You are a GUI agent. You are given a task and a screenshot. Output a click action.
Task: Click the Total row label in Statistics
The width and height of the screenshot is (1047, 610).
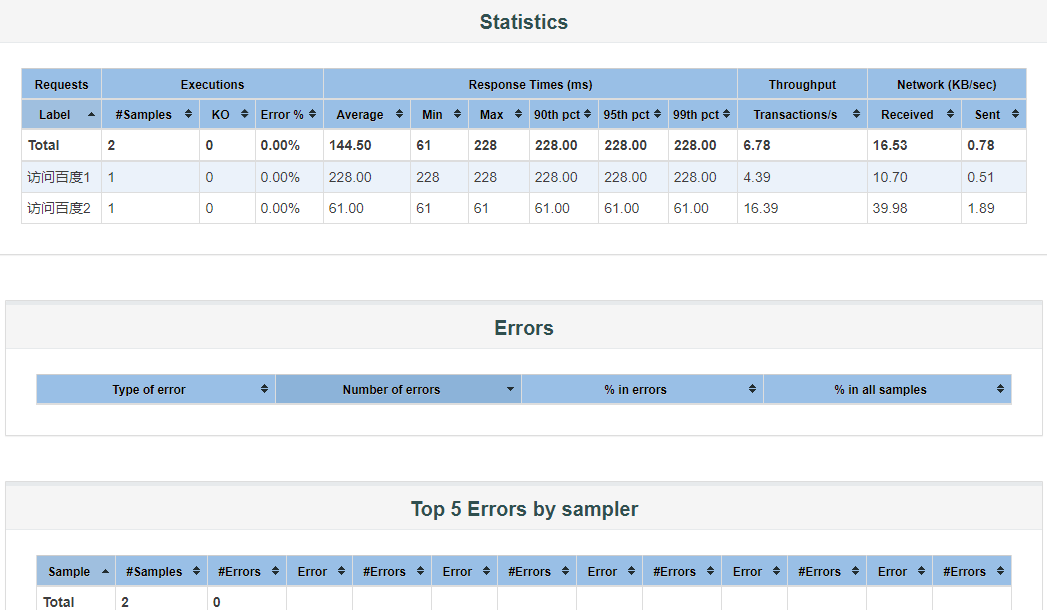point(43,145)
